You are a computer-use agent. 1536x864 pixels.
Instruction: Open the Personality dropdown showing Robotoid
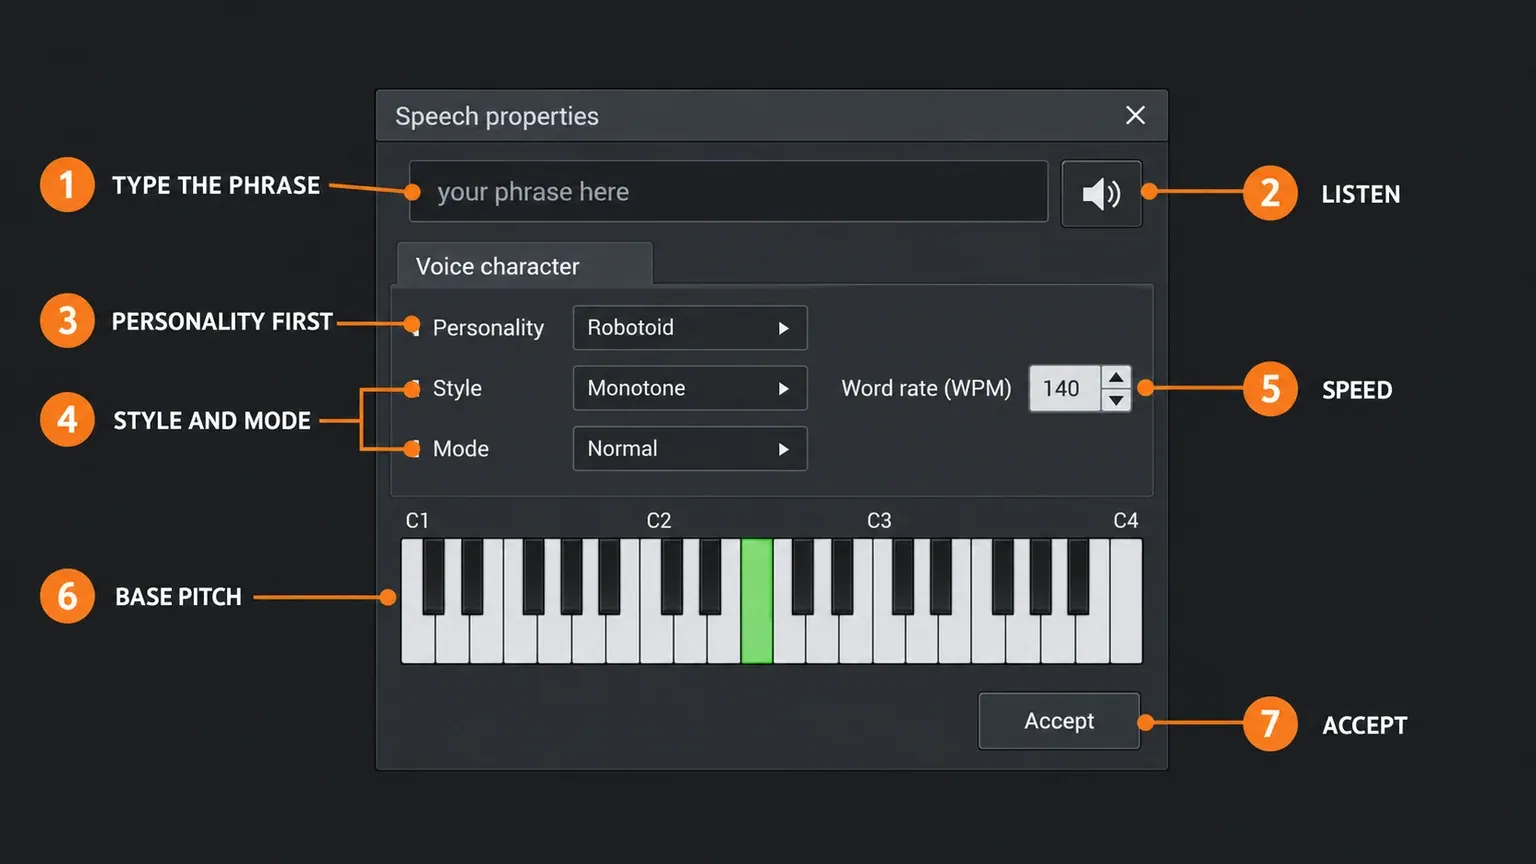[690, 328]
